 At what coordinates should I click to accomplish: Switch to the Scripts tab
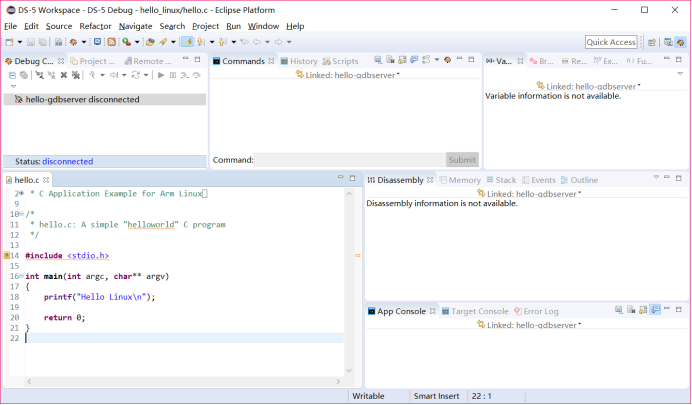[340, 61]
